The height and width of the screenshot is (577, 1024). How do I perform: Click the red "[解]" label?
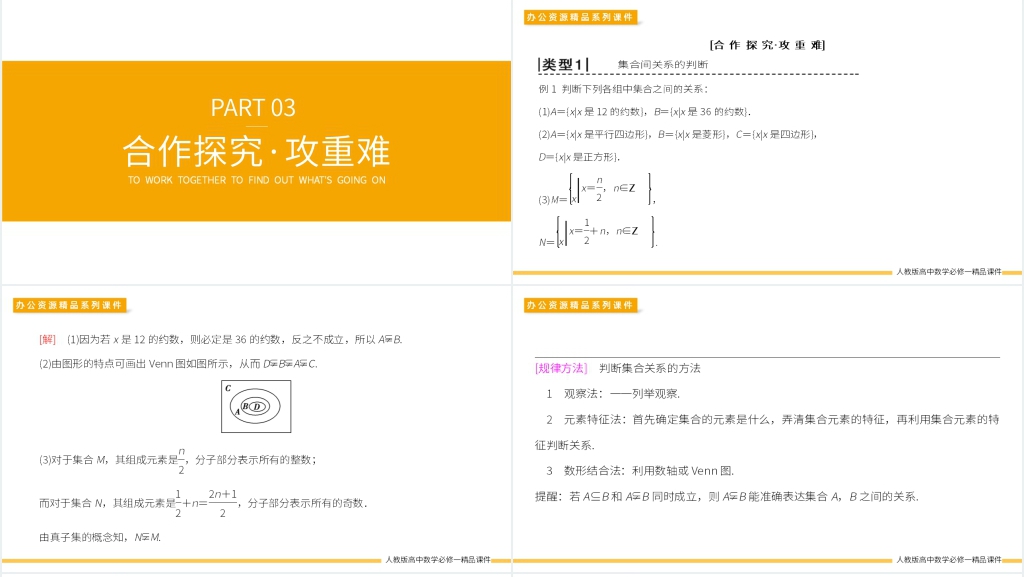[48, 339]
